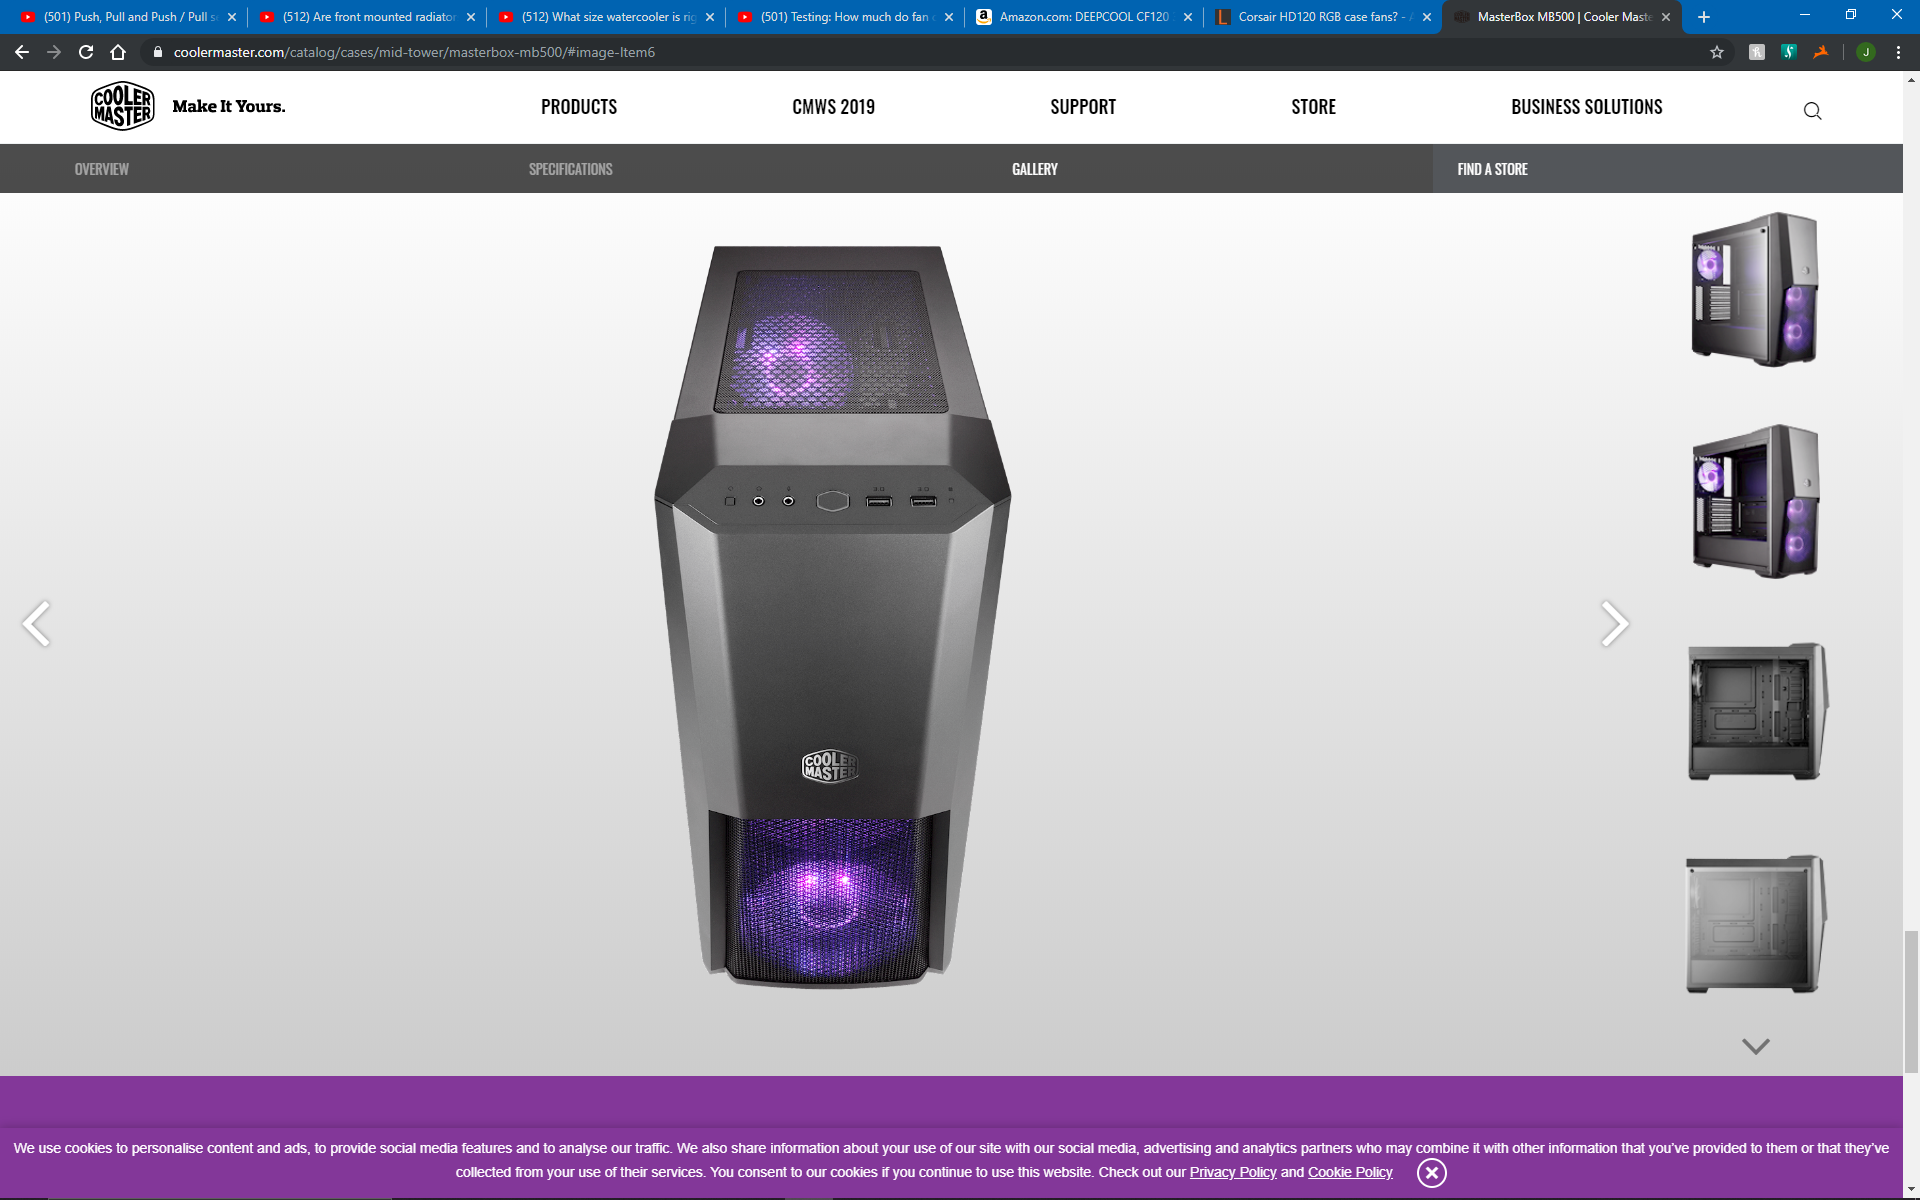Reload the page
Viewport: 1920px width, 1200px height.
pos(86,52)
